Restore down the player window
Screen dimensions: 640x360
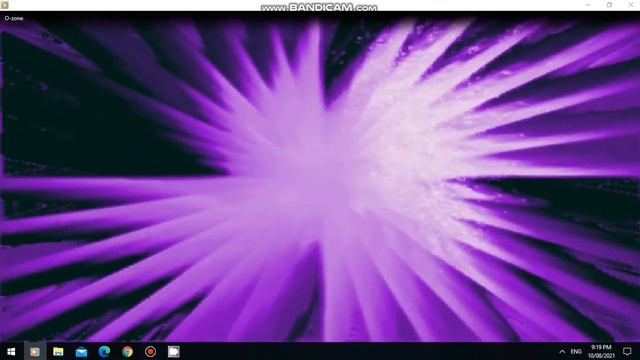coord(609,5)
